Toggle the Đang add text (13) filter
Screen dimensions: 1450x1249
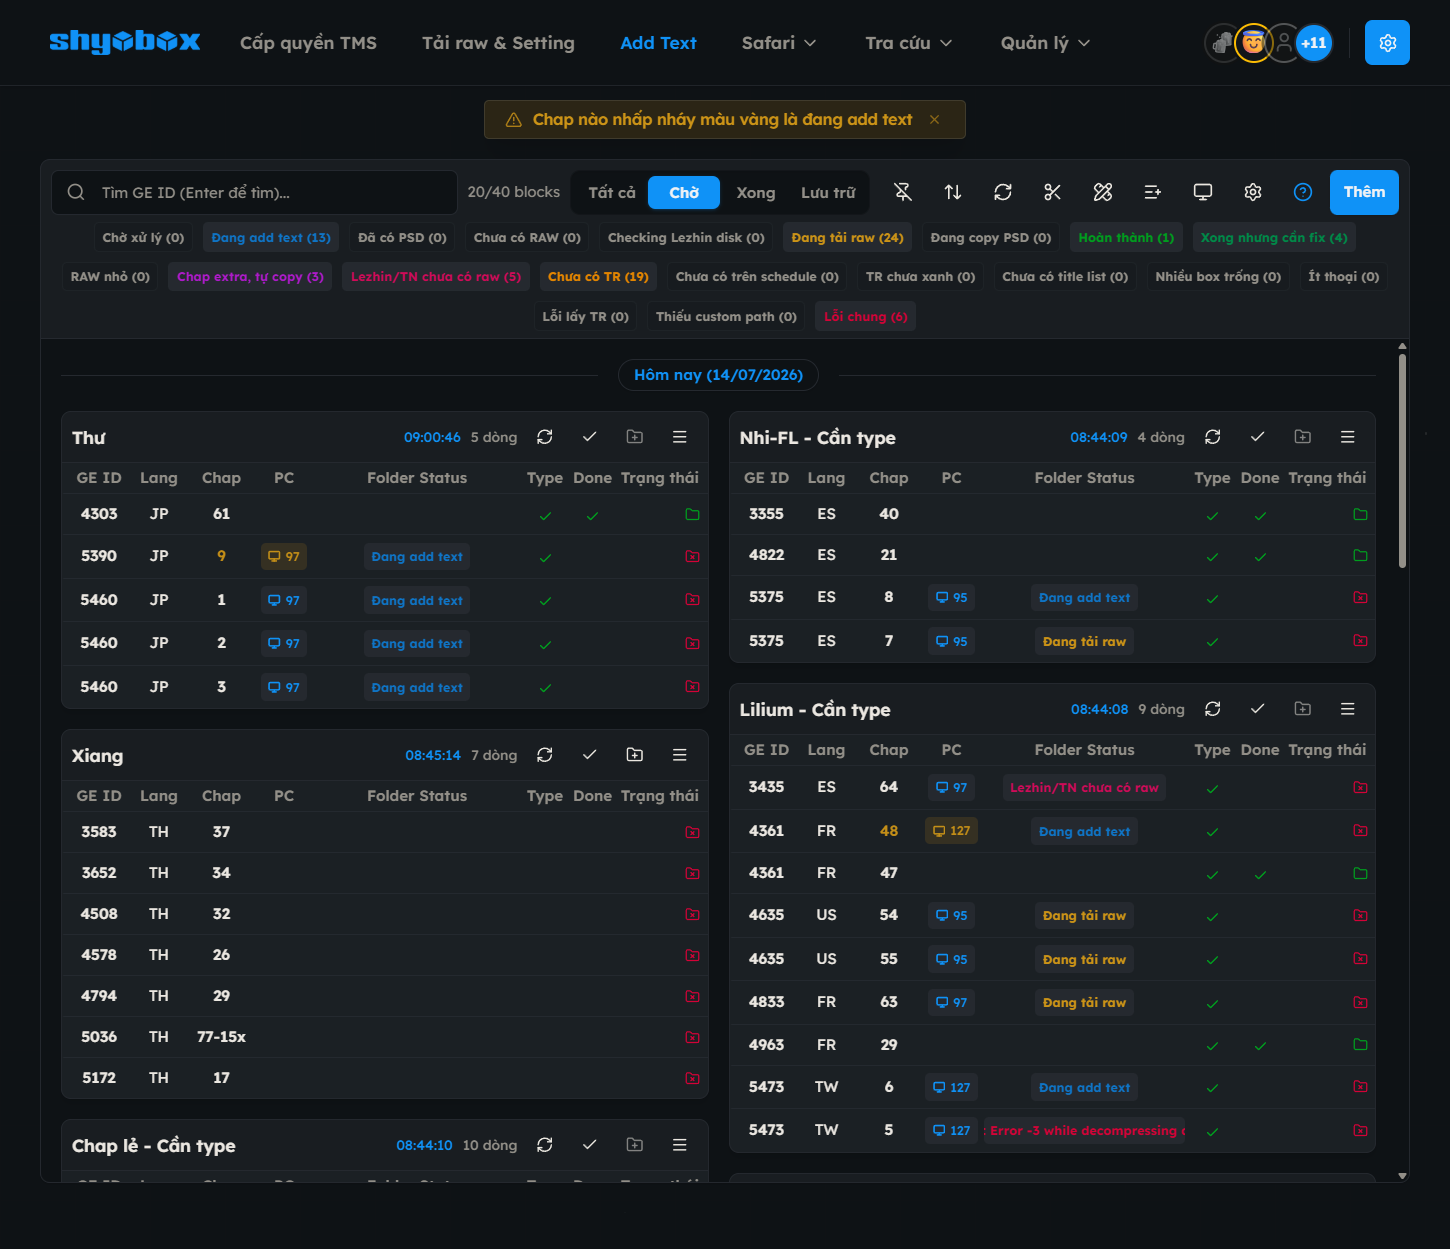(x=271, y=238)
